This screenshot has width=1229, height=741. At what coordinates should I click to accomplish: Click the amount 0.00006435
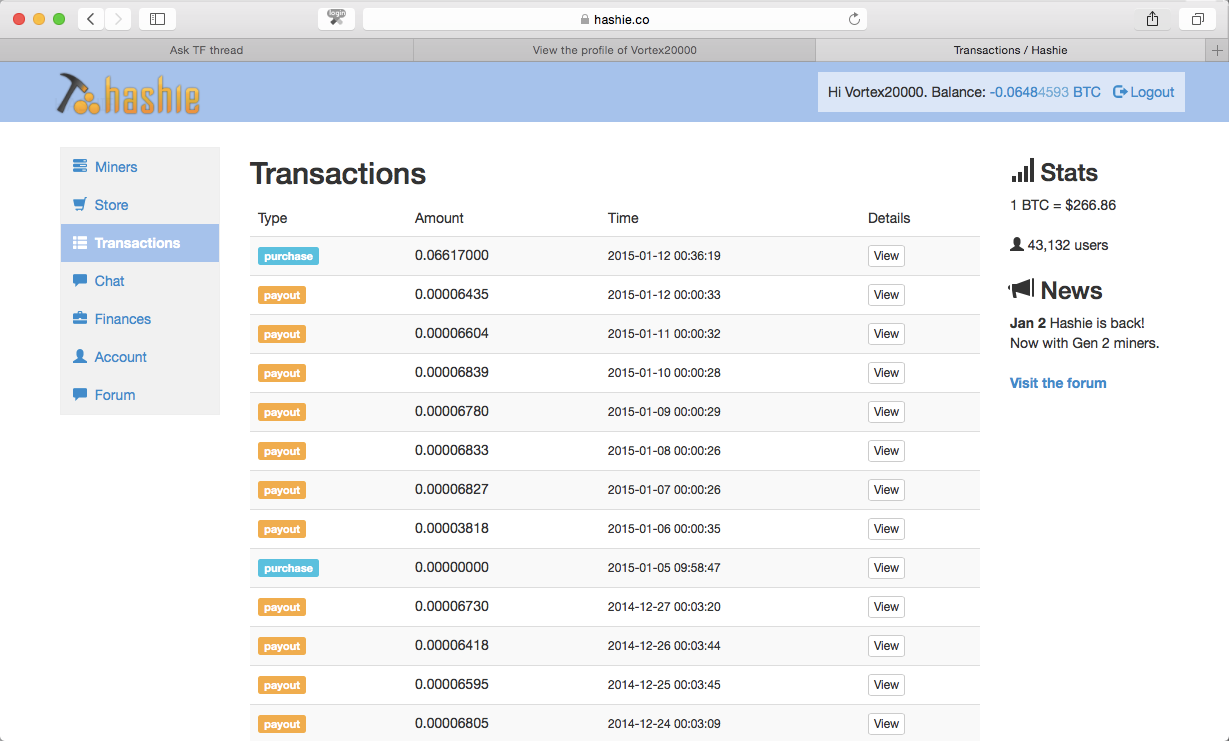click(452, 294)
